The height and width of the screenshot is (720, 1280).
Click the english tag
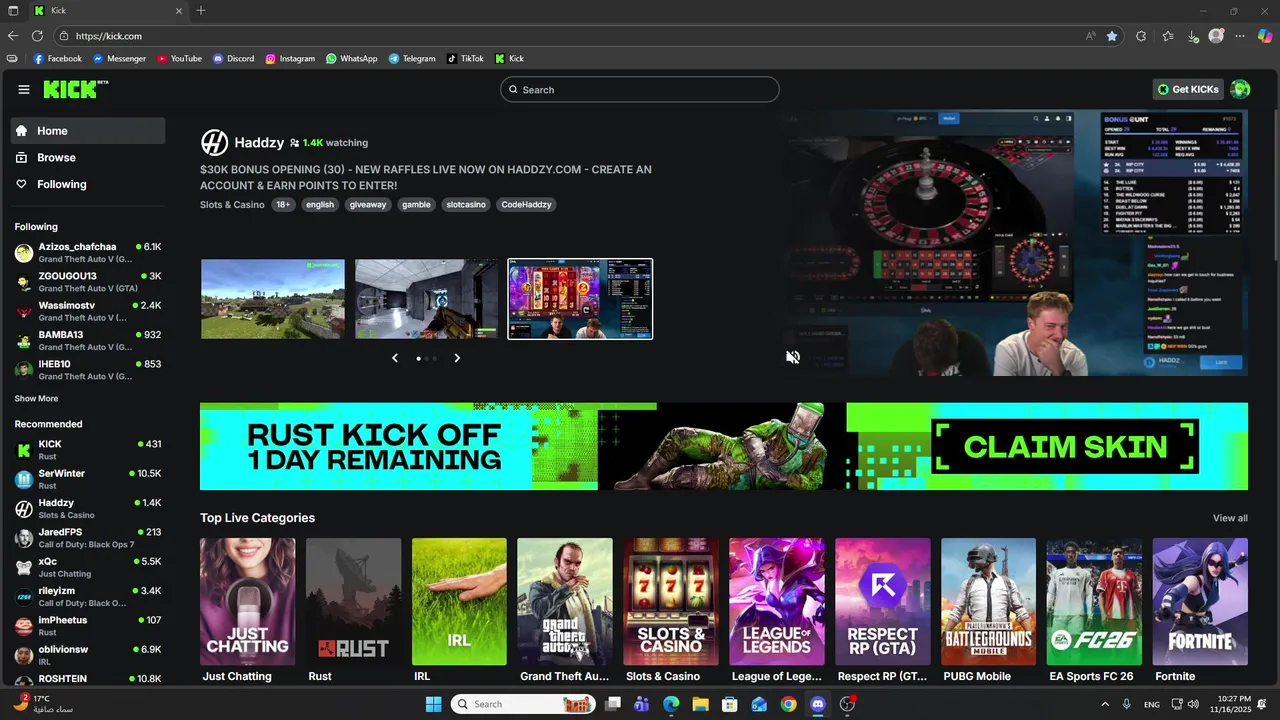tap(320, 205)
